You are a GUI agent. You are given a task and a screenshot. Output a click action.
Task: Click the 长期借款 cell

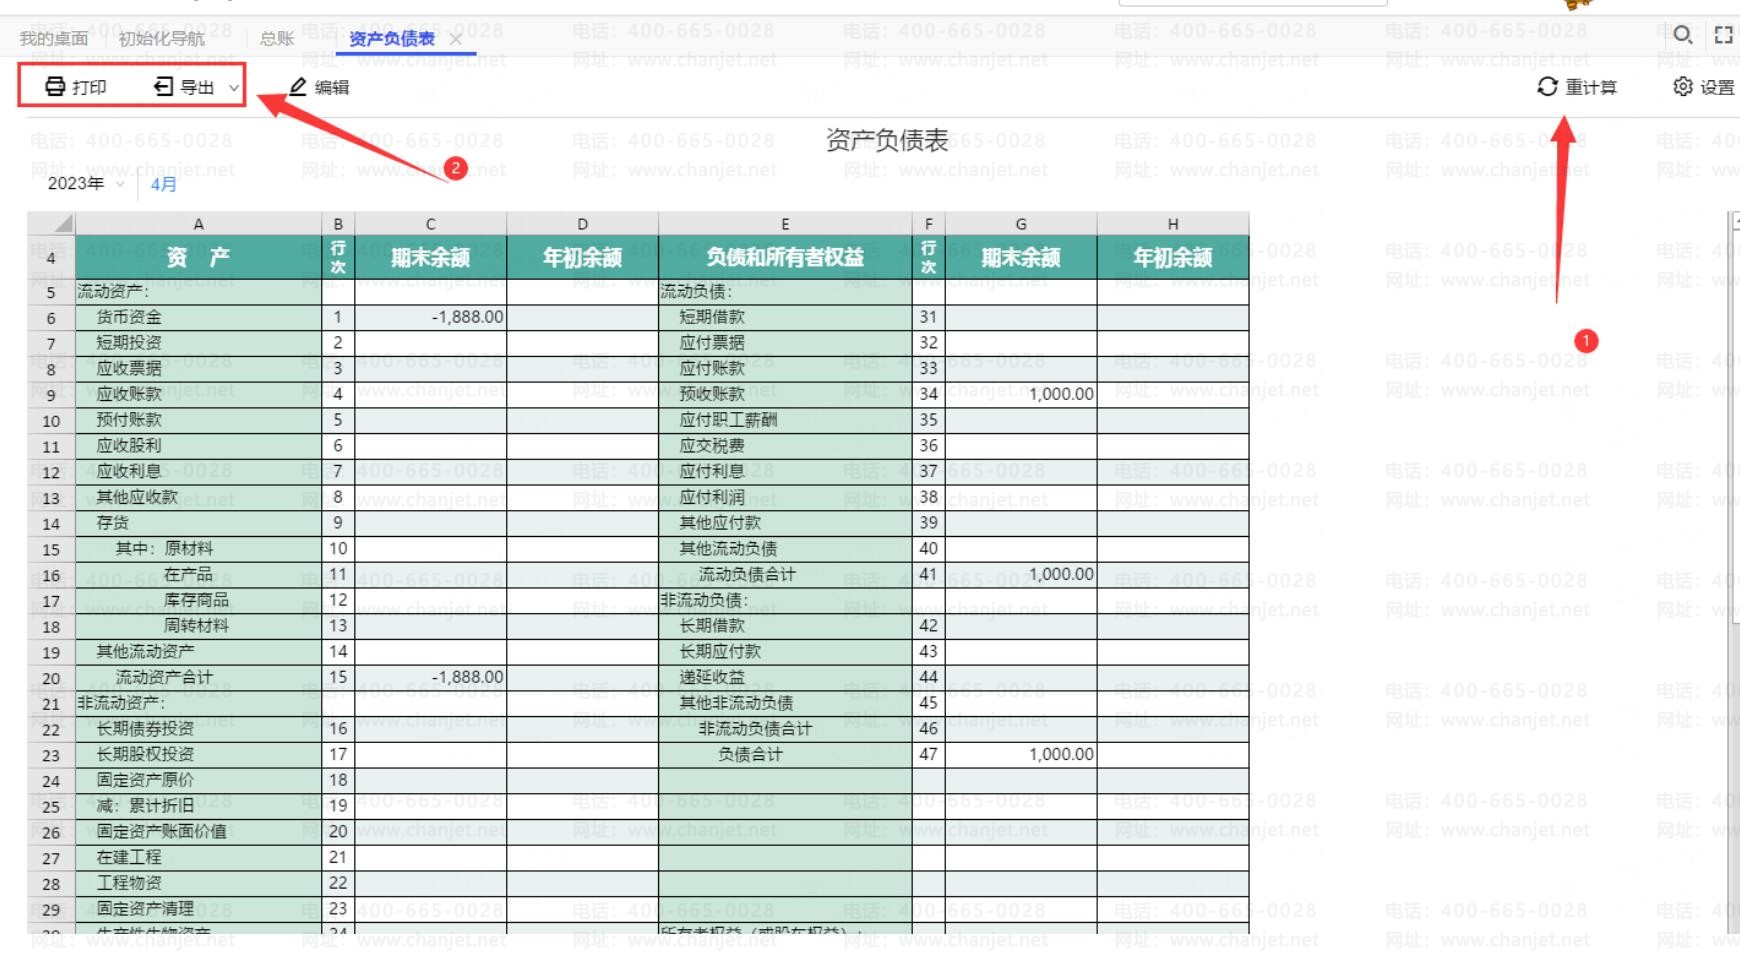pyautogui.click(x=785, y=626)
